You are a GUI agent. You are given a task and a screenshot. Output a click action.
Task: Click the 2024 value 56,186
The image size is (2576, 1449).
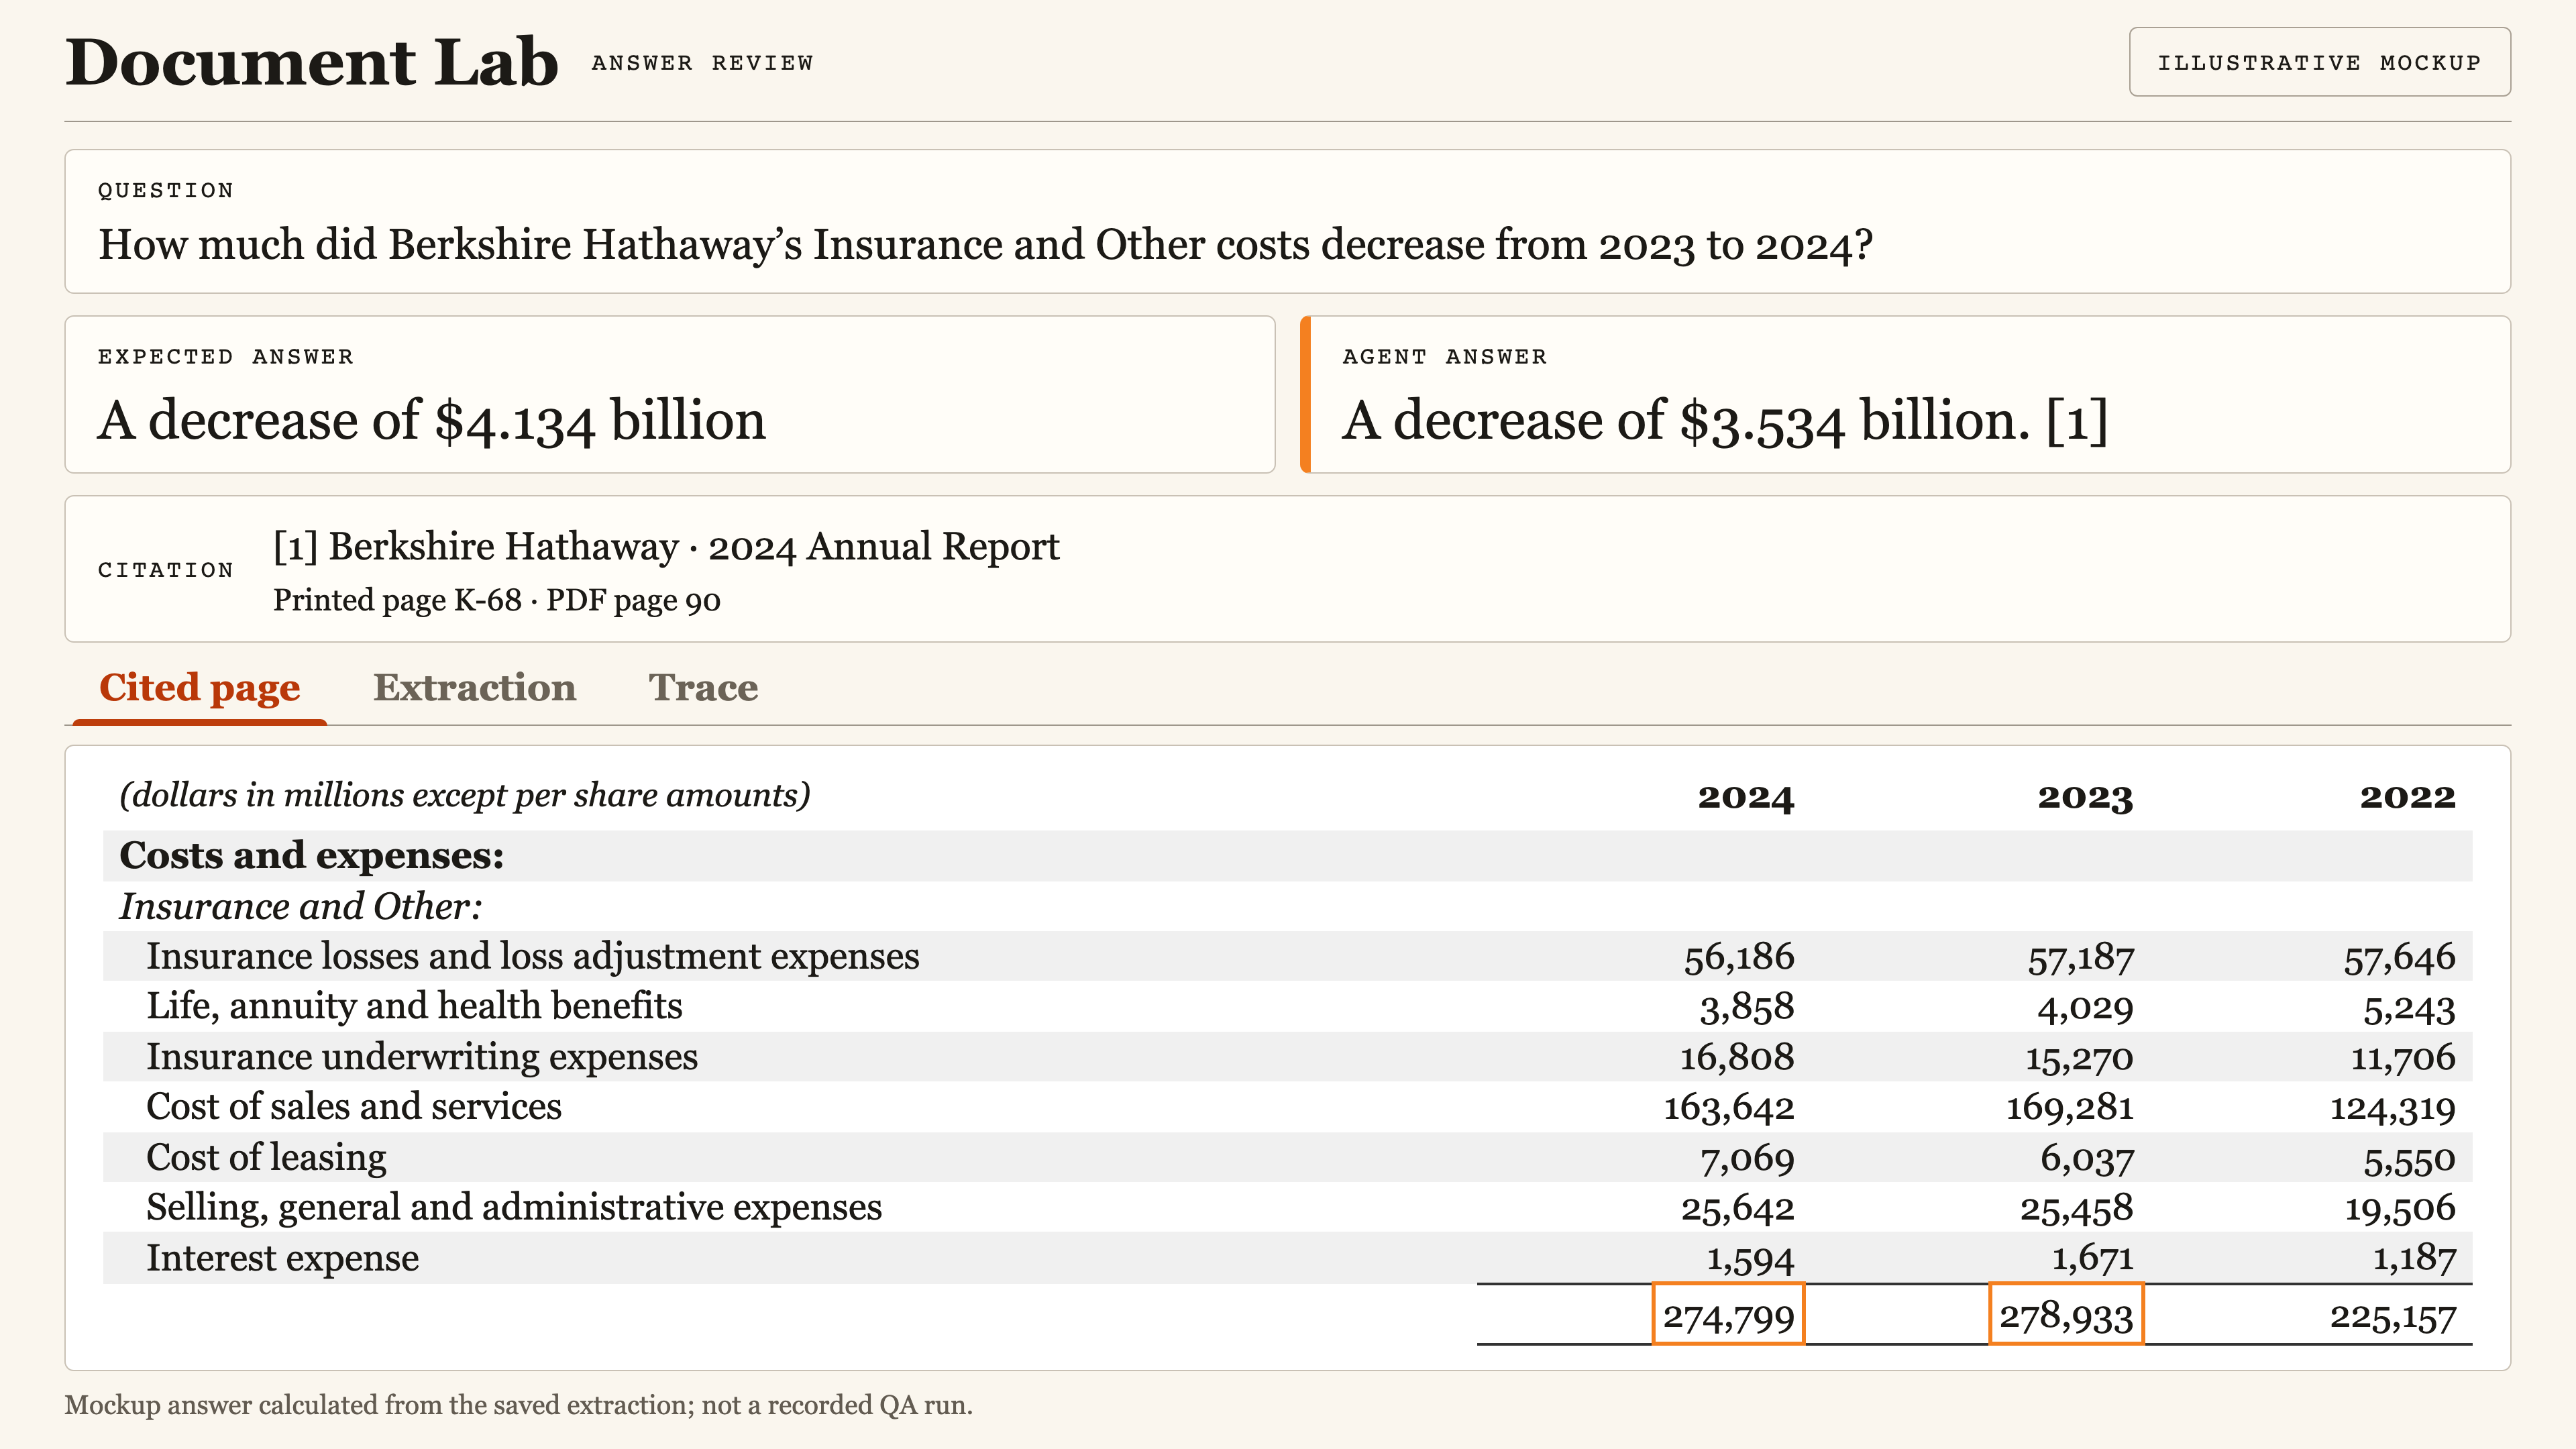point(1739,958)
